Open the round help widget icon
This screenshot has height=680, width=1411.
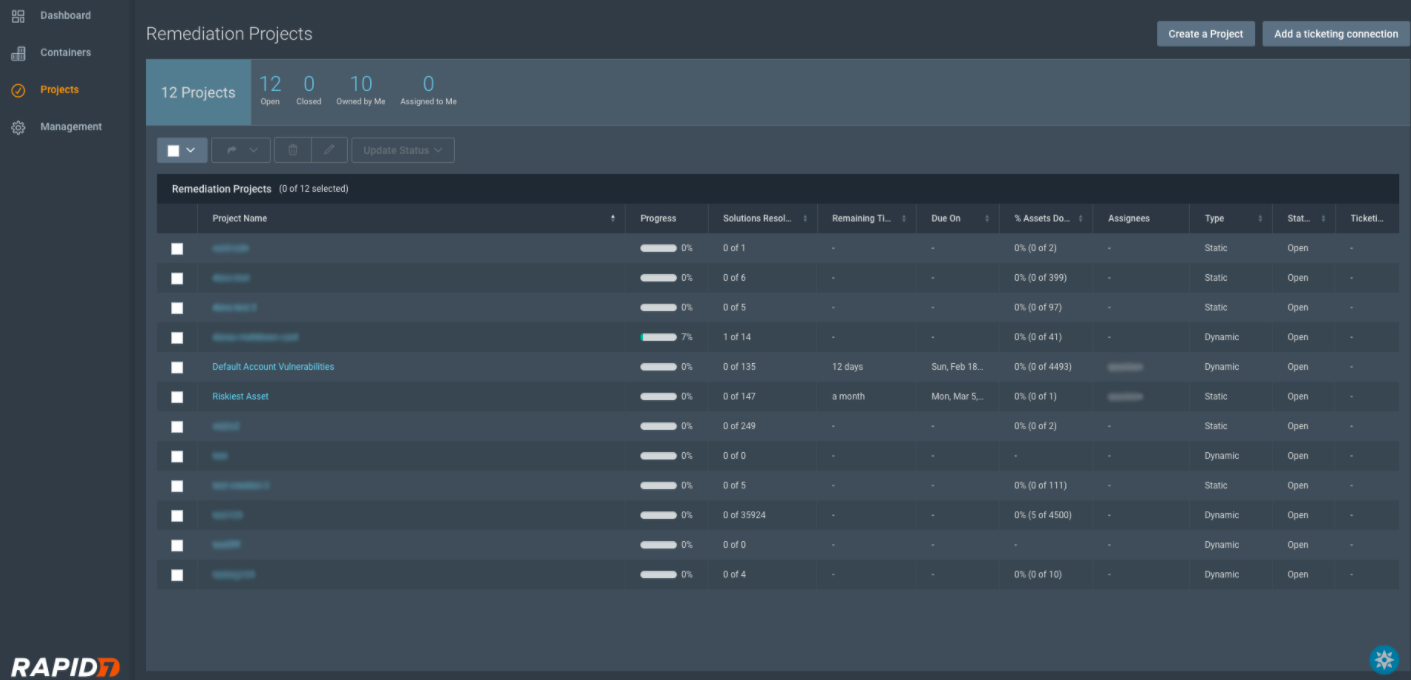pyautogui.click(x=1384, y=658)
